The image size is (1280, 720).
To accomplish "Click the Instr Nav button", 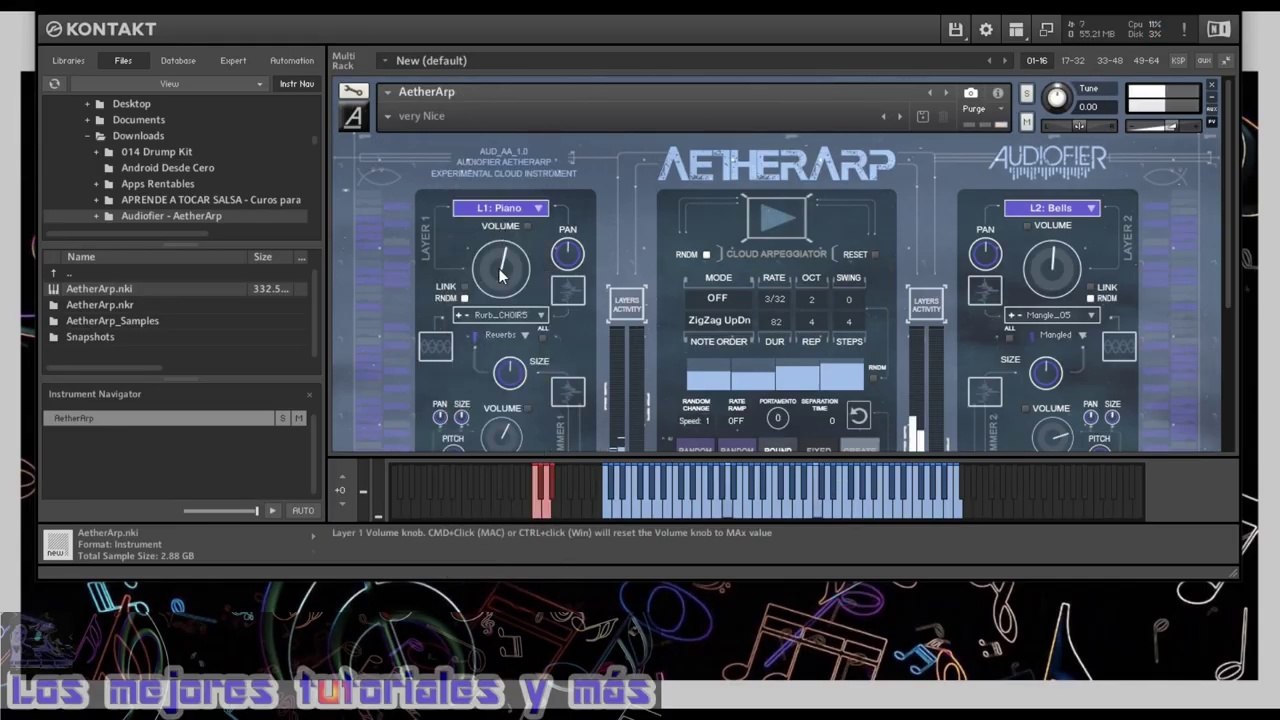I will pos(296,84).
